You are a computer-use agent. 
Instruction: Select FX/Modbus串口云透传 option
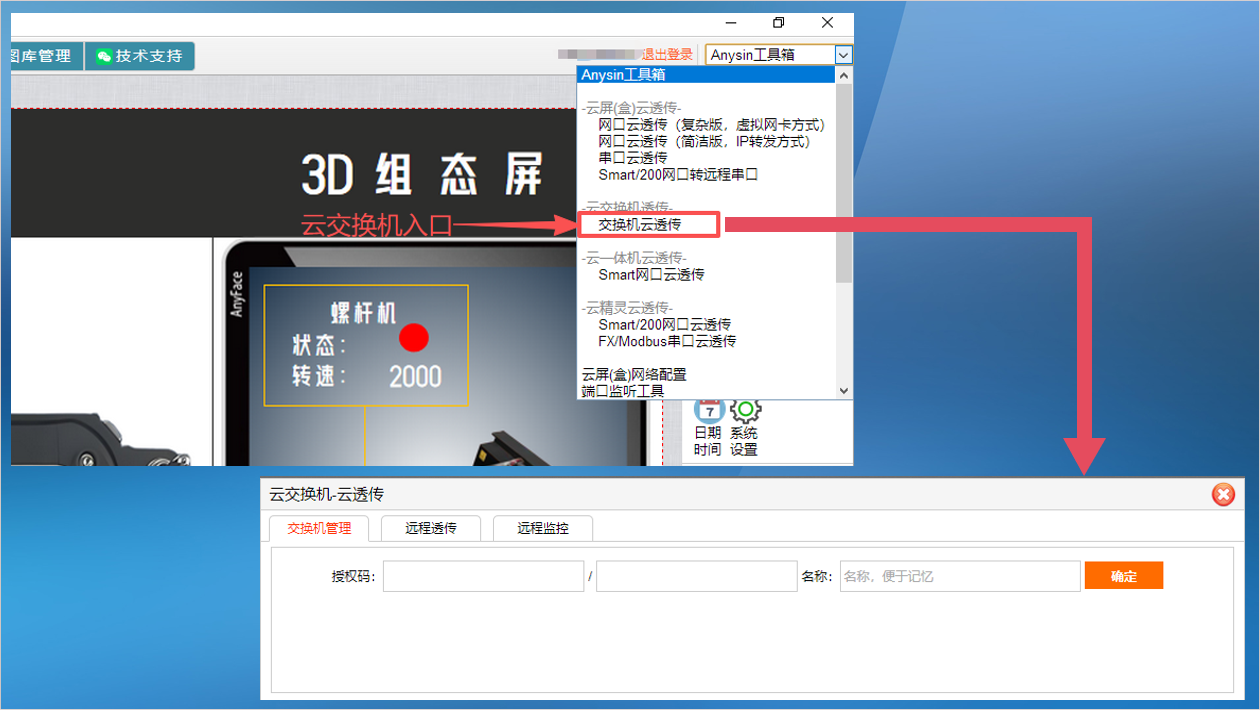[666, 341]
